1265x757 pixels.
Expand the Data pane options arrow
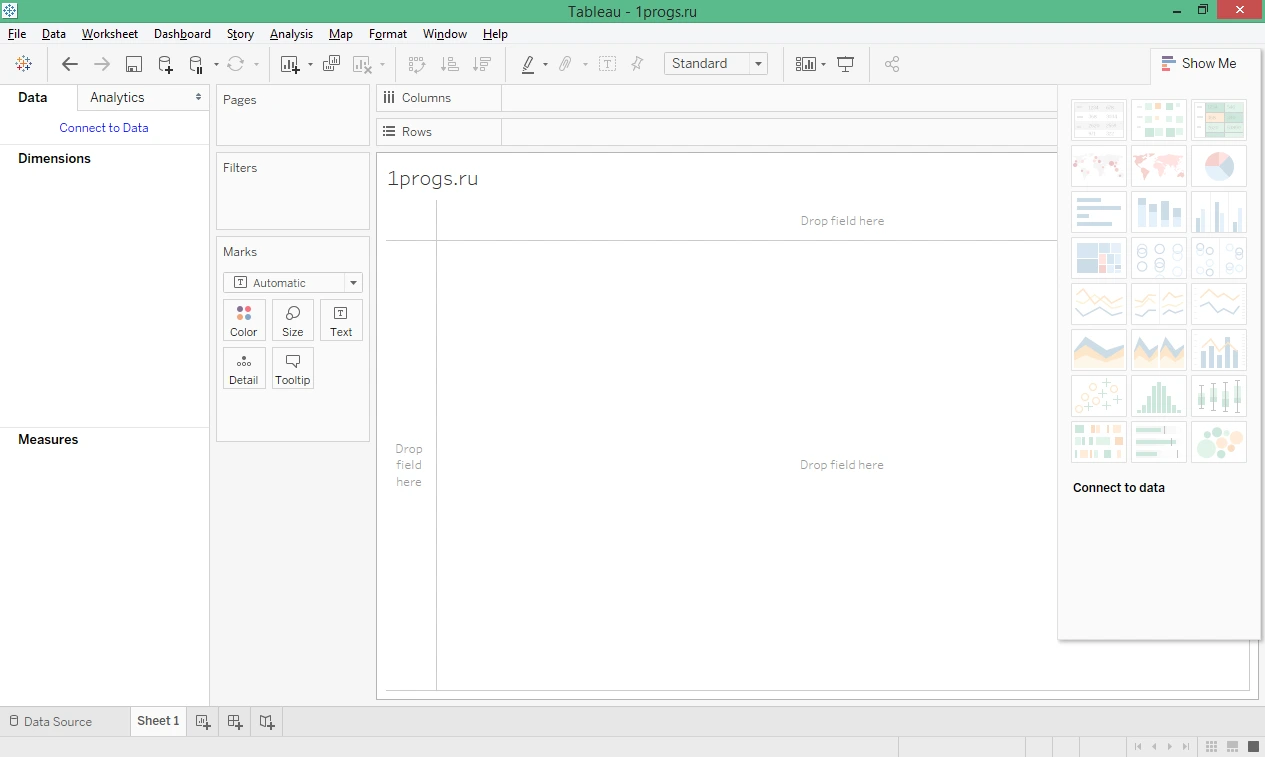pos(198,97)
